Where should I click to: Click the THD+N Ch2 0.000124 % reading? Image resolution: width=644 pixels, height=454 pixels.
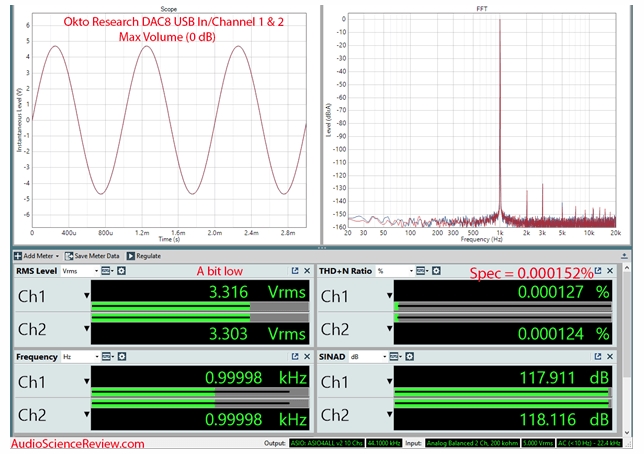click(x=564, y=333)
